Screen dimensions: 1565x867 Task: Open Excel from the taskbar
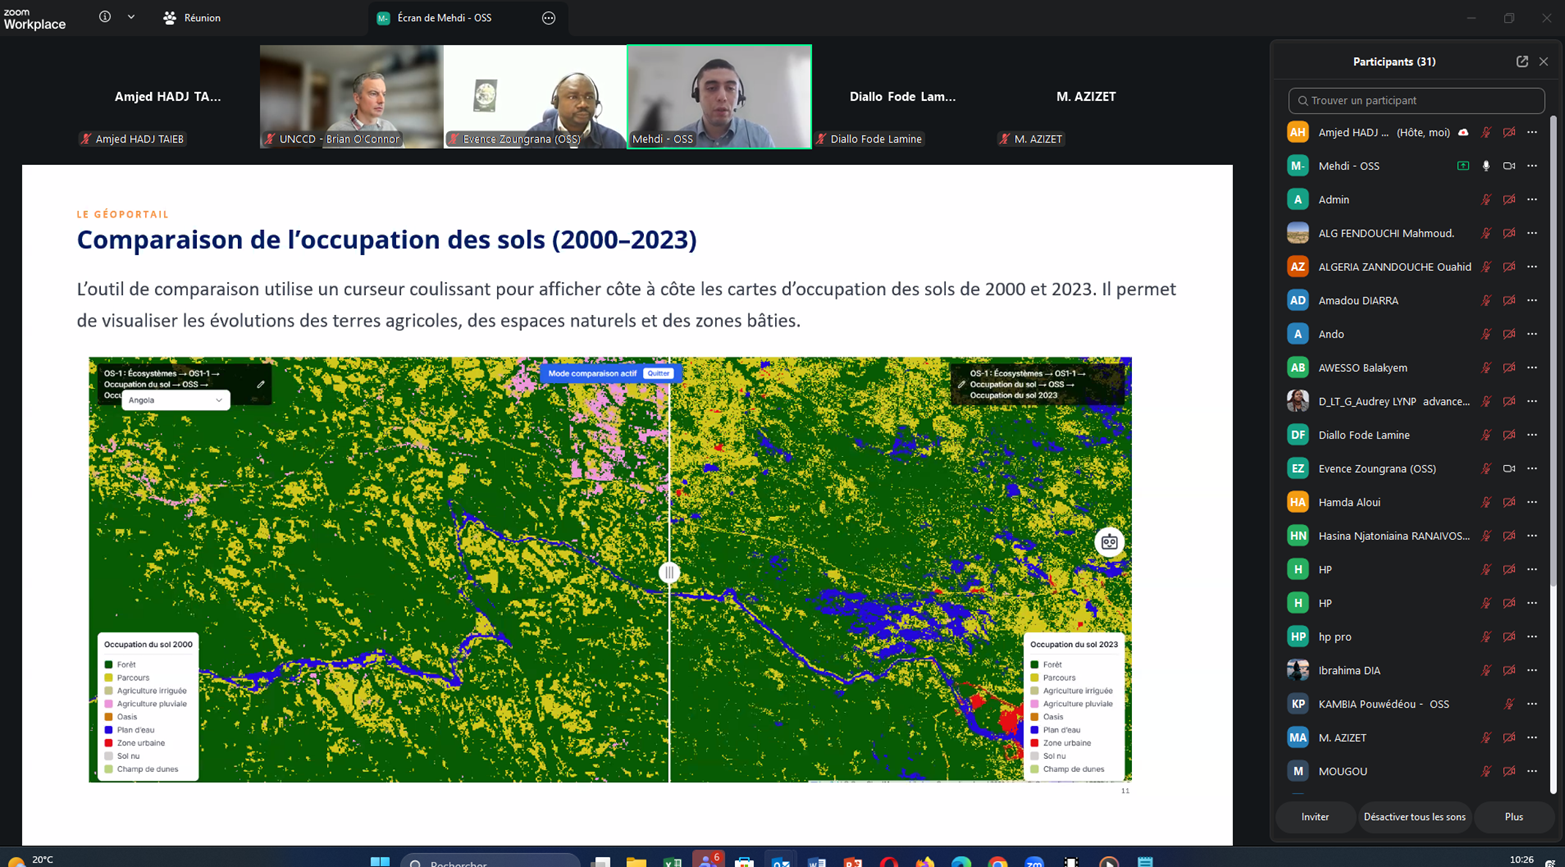coord(672,861)
